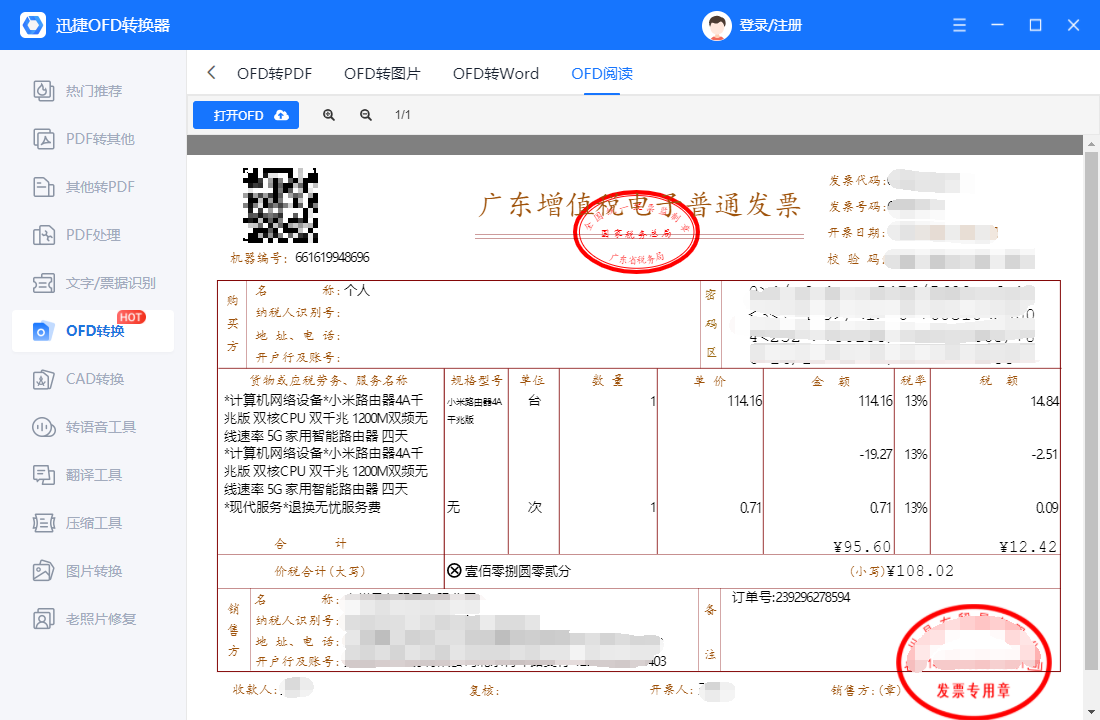Open the 翻译工具 section

point(91,475)
